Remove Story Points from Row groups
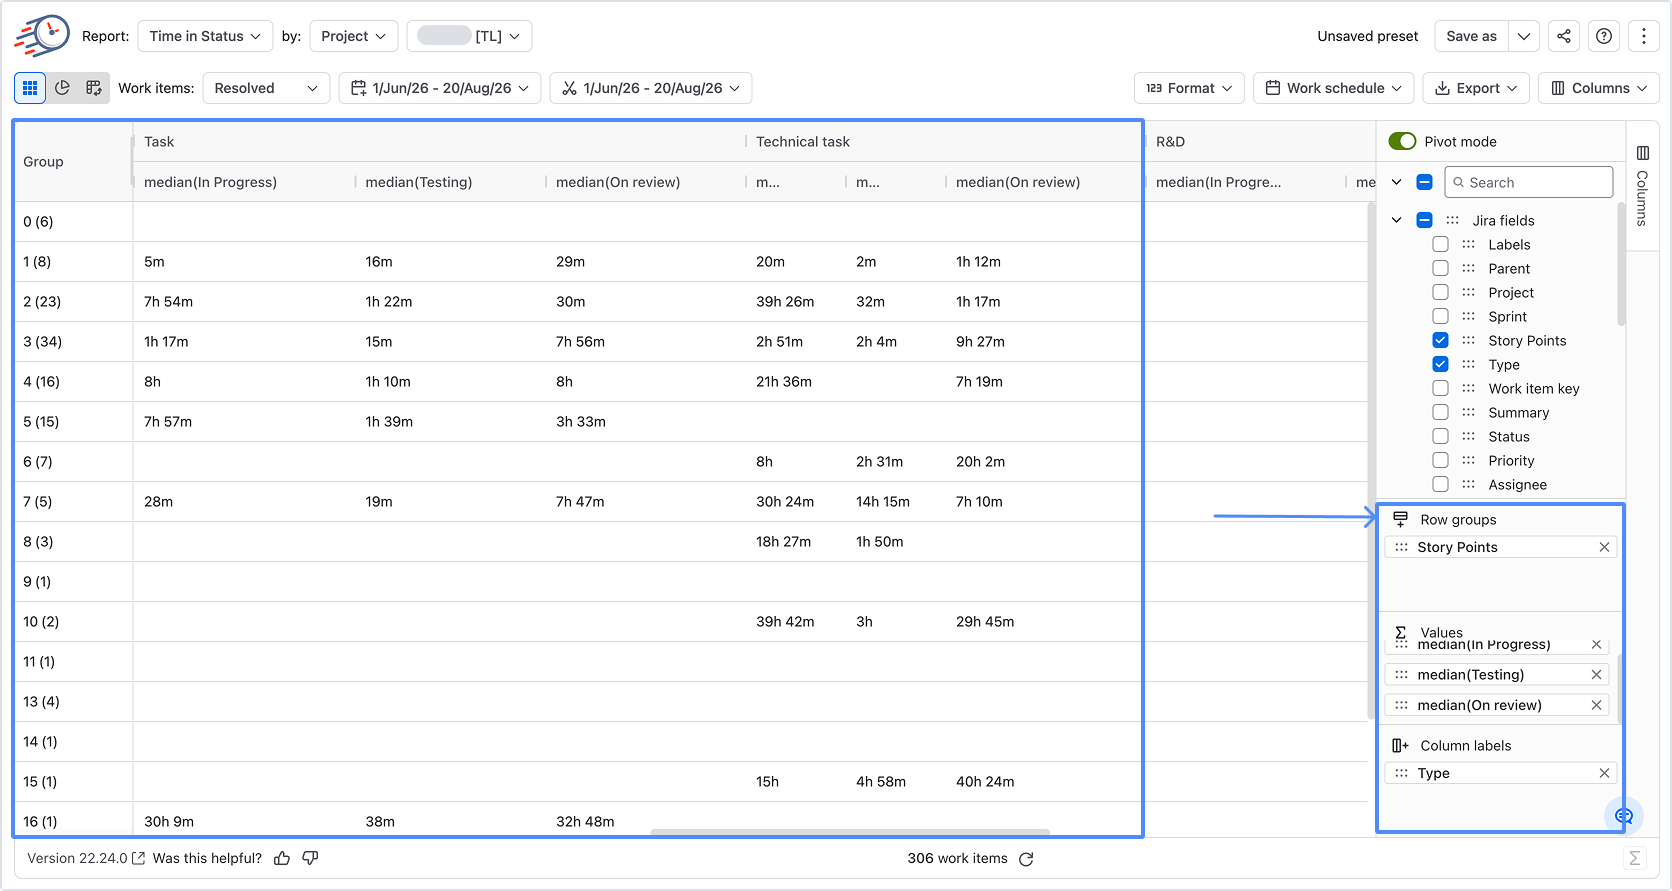The width and height of the screenshot is (1672, 891). tap(1604, 547)
